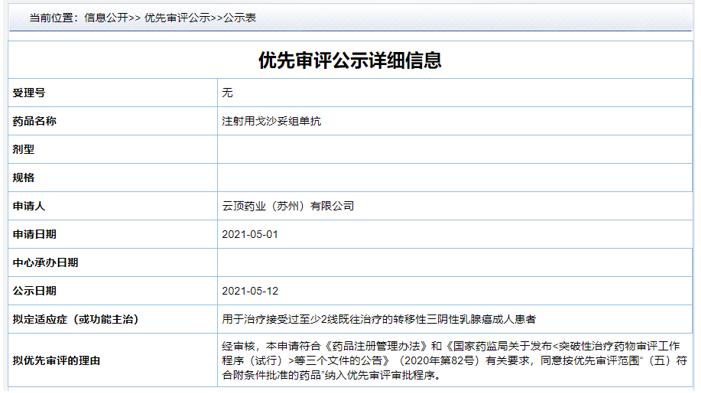
Task: Select the priority review reason paragraph
Action: (x=454, y=361)
